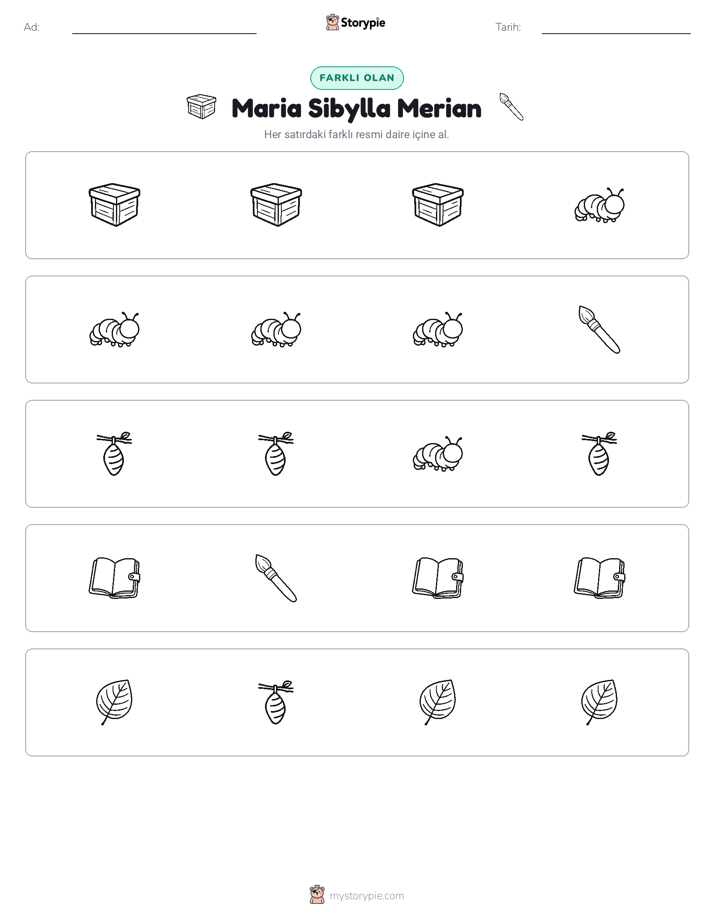Choose the paintbrush in the notebook row

point(276,578)
